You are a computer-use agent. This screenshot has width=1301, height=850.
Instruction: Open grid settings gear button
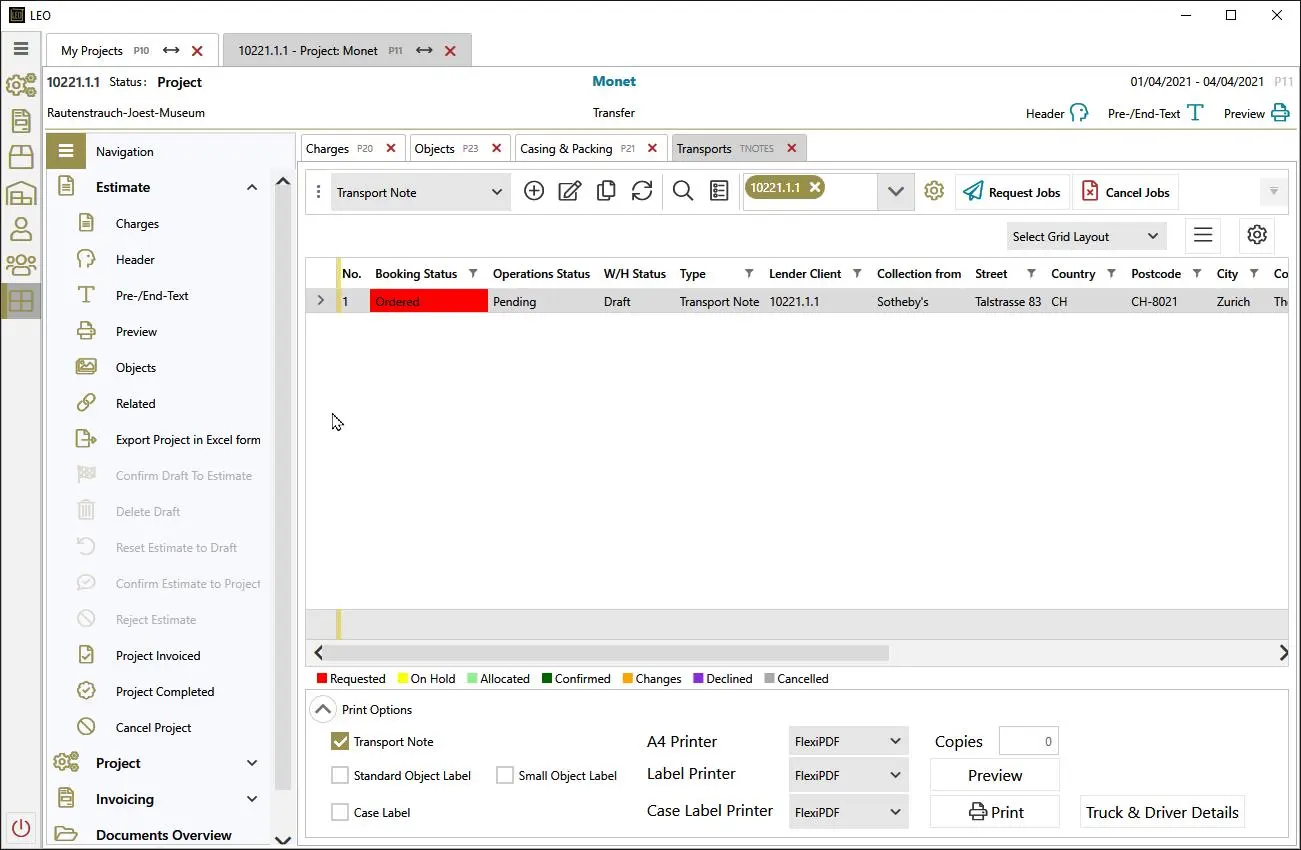1257,235
